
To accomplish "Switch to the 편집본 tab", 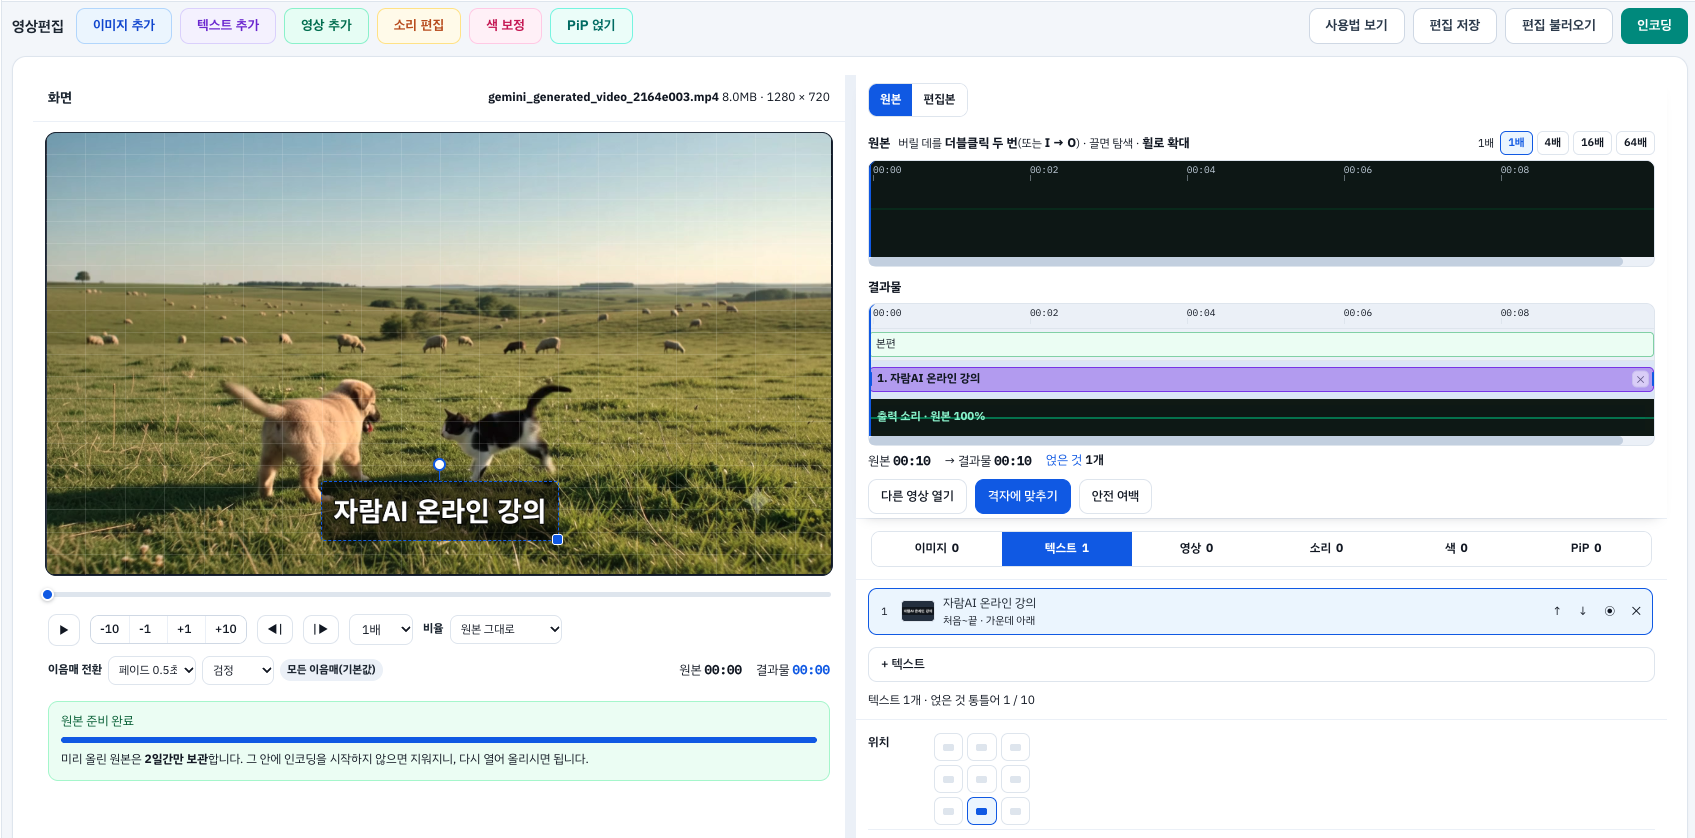I will (939, 99).
